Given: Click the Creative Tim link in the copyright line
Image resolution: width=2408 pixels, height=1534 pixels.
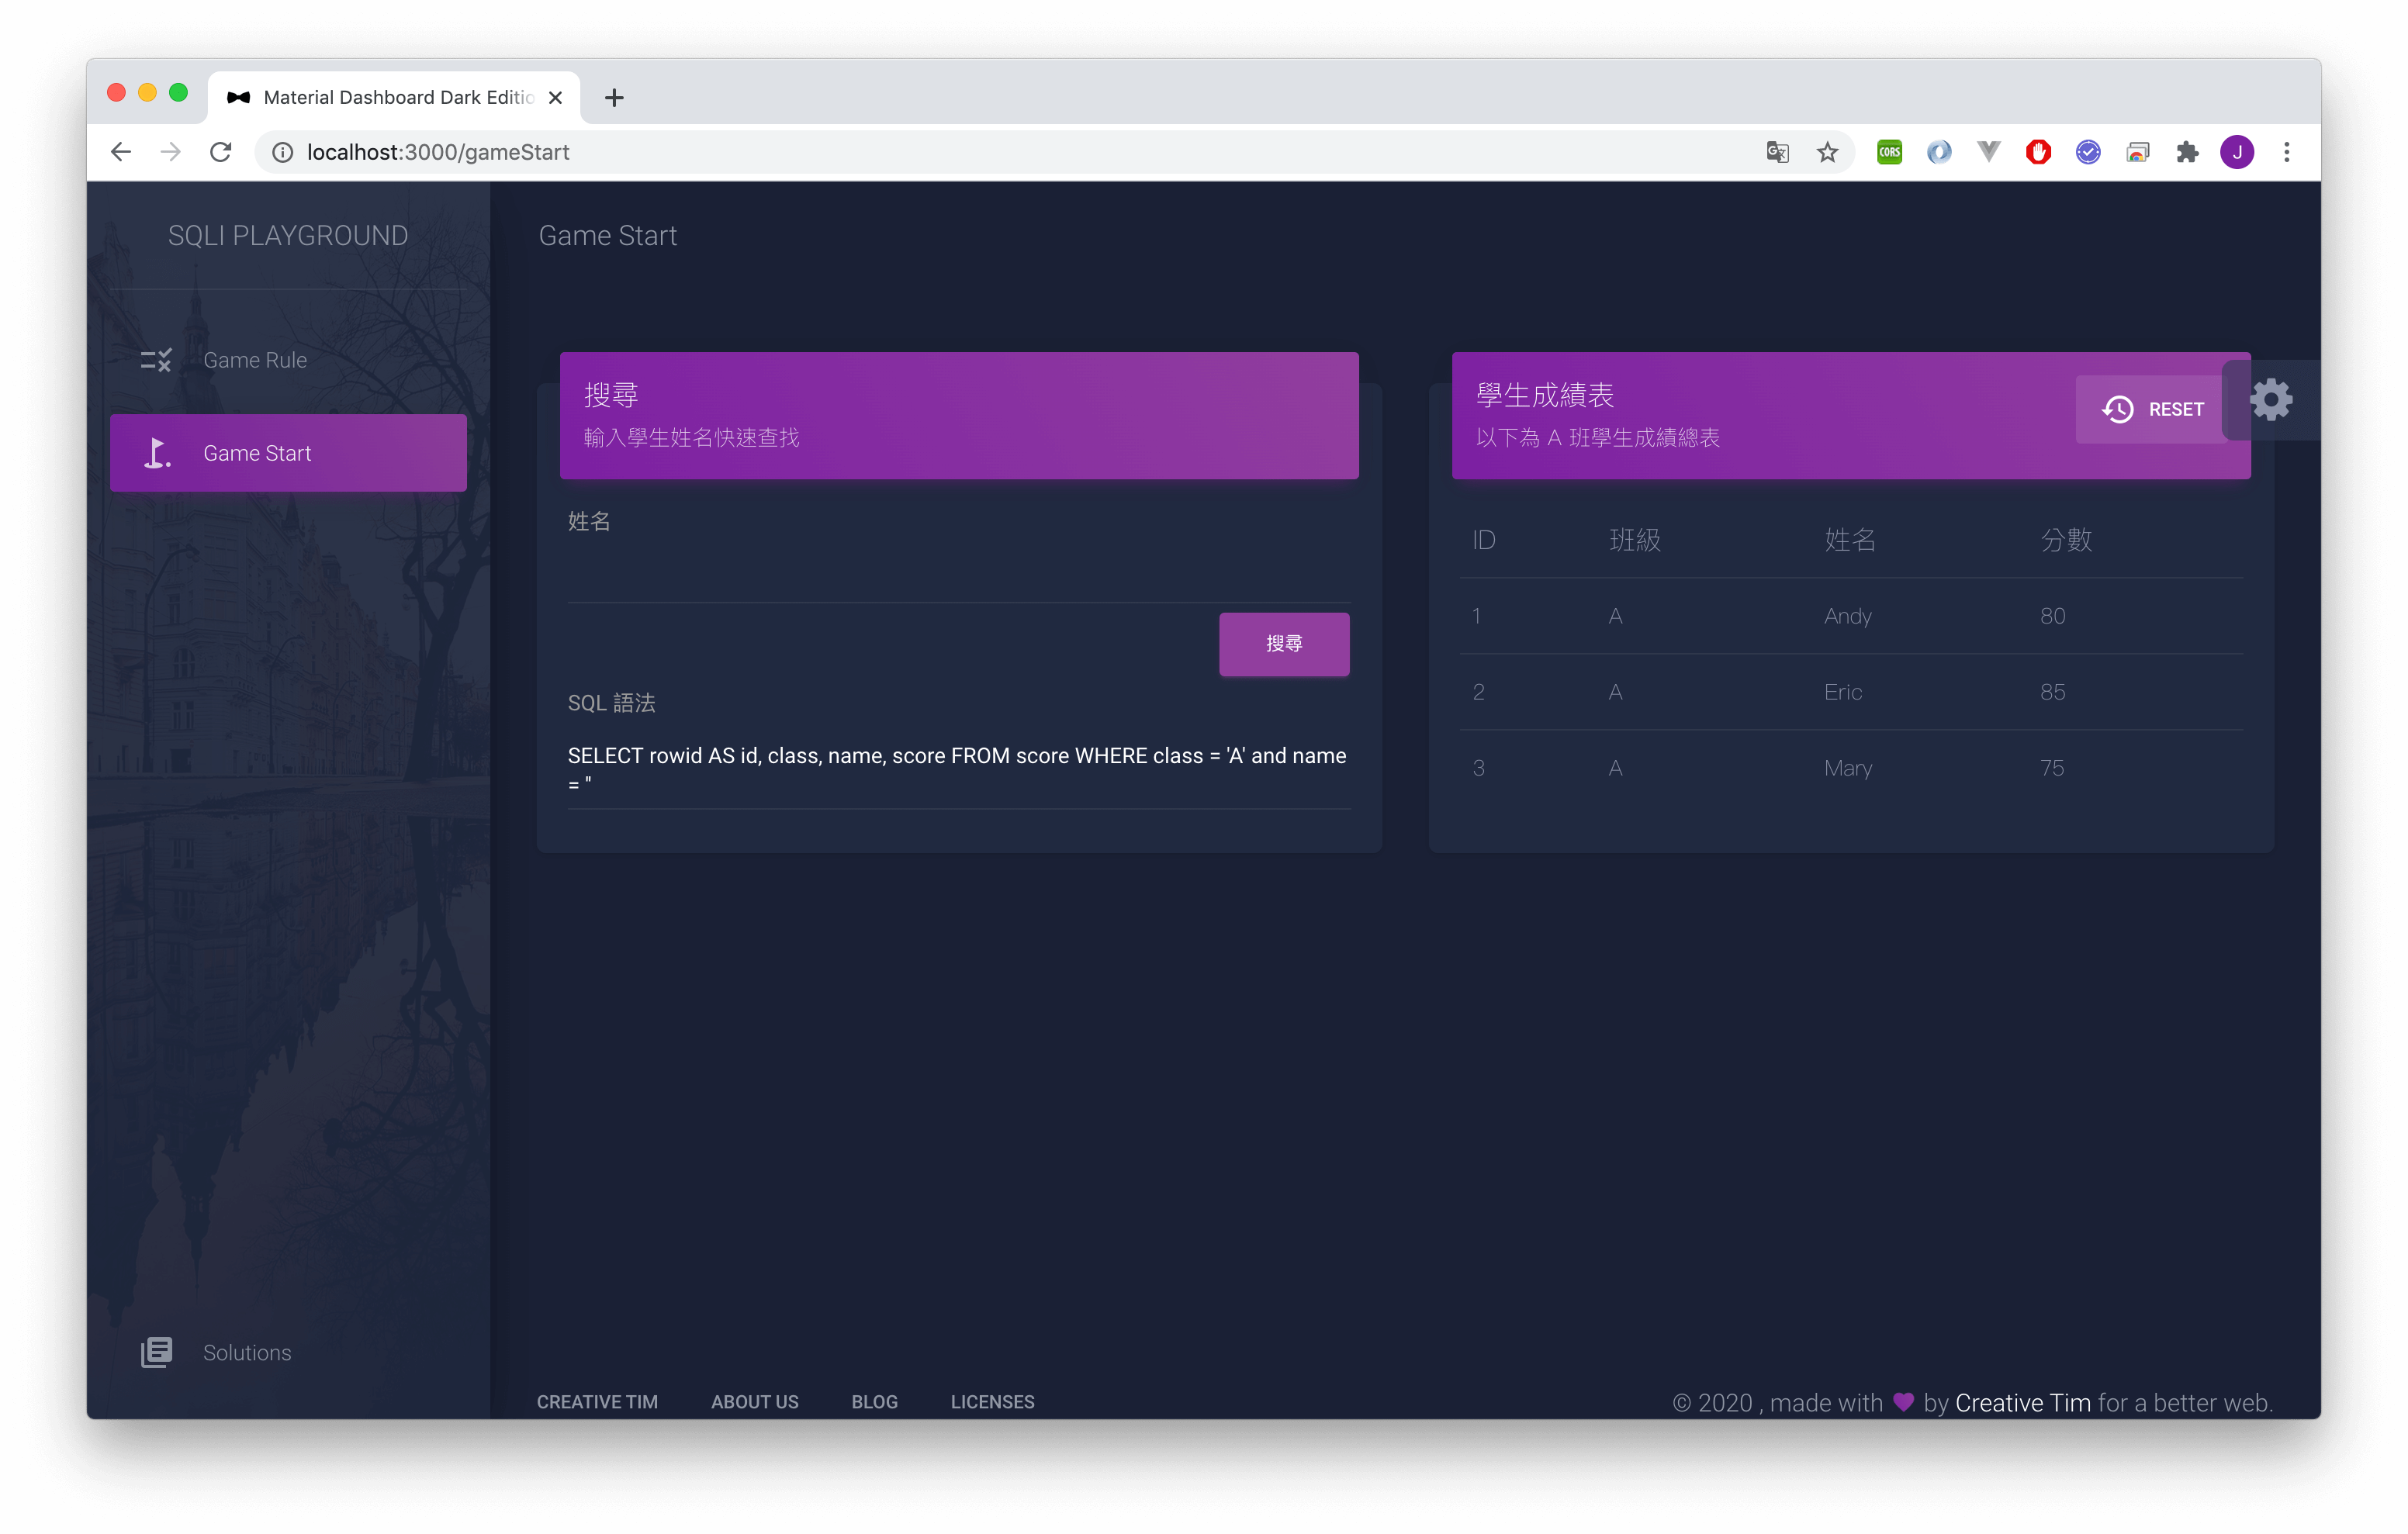Looking at the screenshot, I should [2022, 1403].
